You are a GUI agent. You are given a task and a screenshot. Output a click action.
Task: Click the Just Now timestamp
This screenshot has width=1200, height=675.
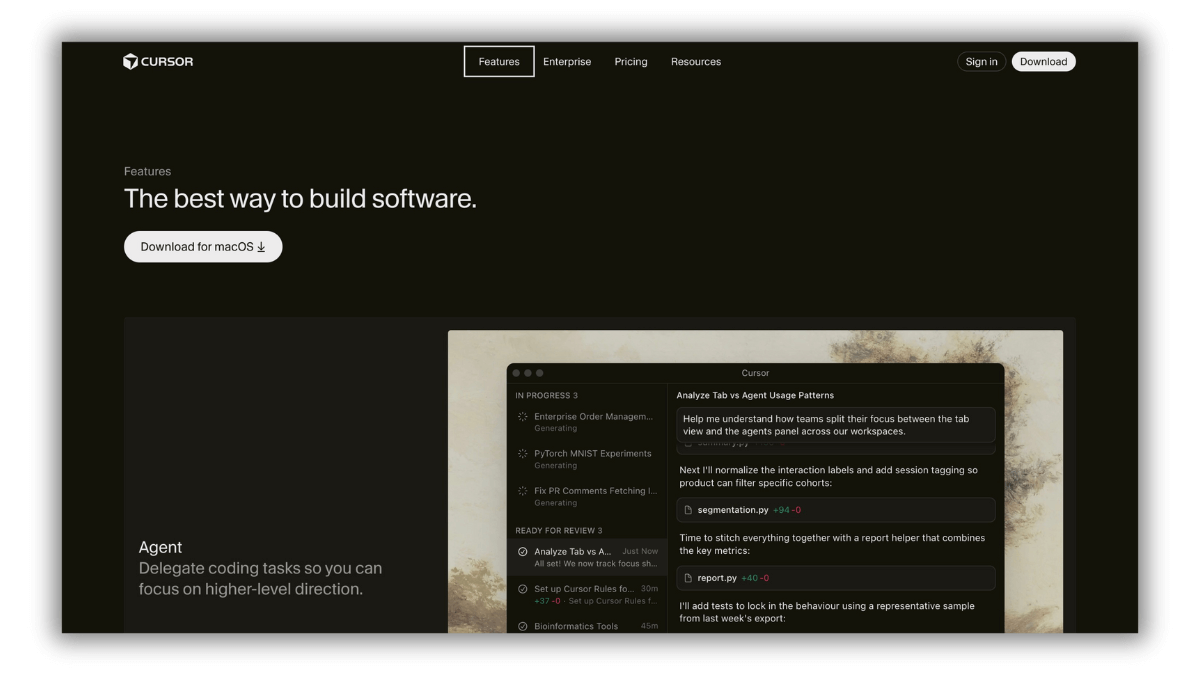pyautogui.click(x=640, y=551)
